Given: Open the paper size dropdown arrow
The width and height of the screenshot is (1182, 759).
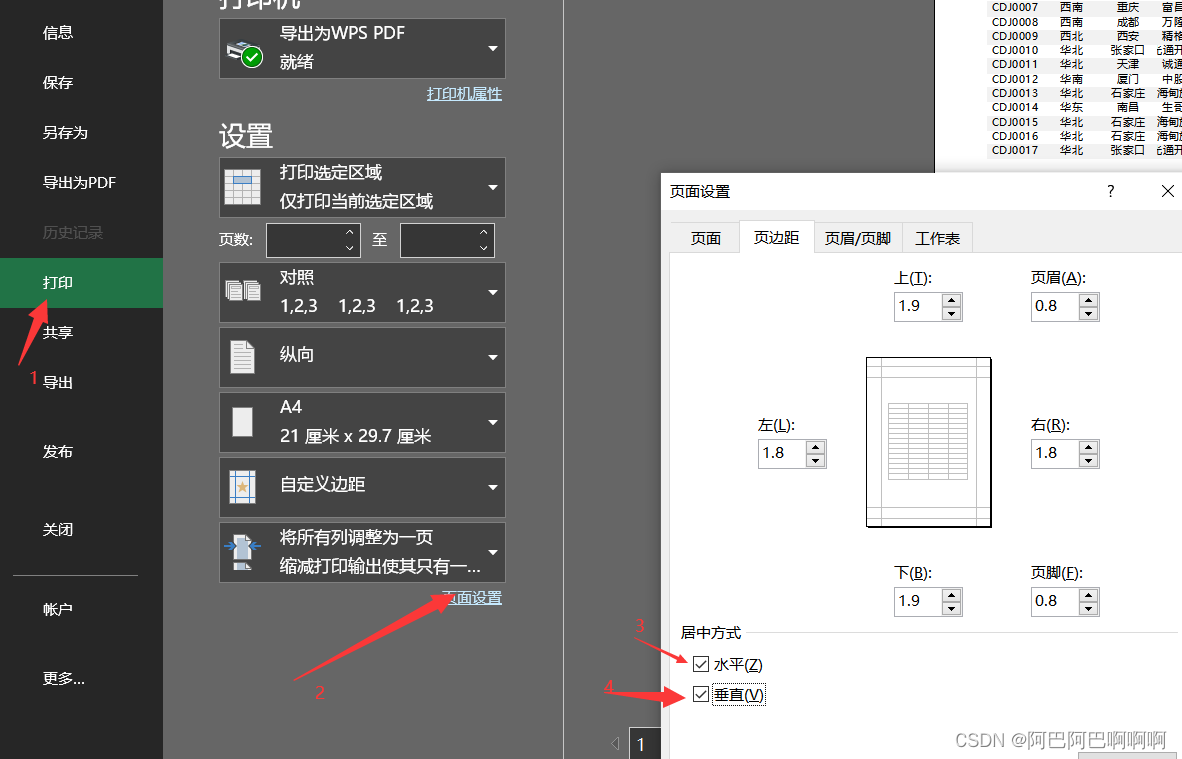Looking at the screenshot, I should [491, 422].
